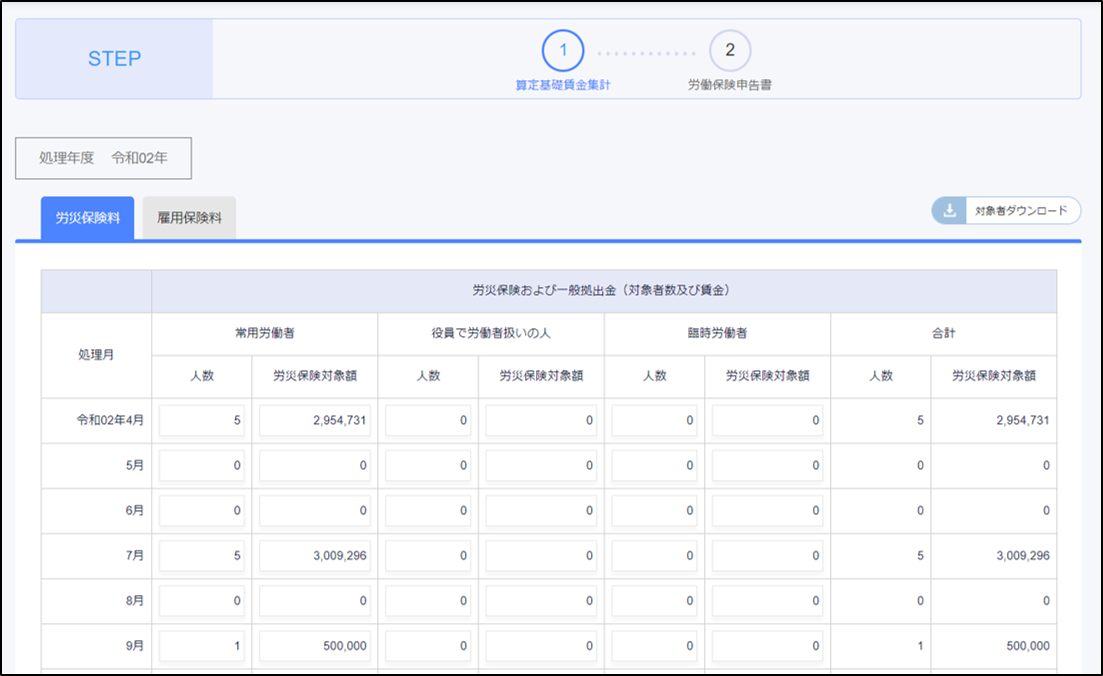
Task: Edit 常用労働者 人数 field for 令和02年4月
Action: coord(202,421)
